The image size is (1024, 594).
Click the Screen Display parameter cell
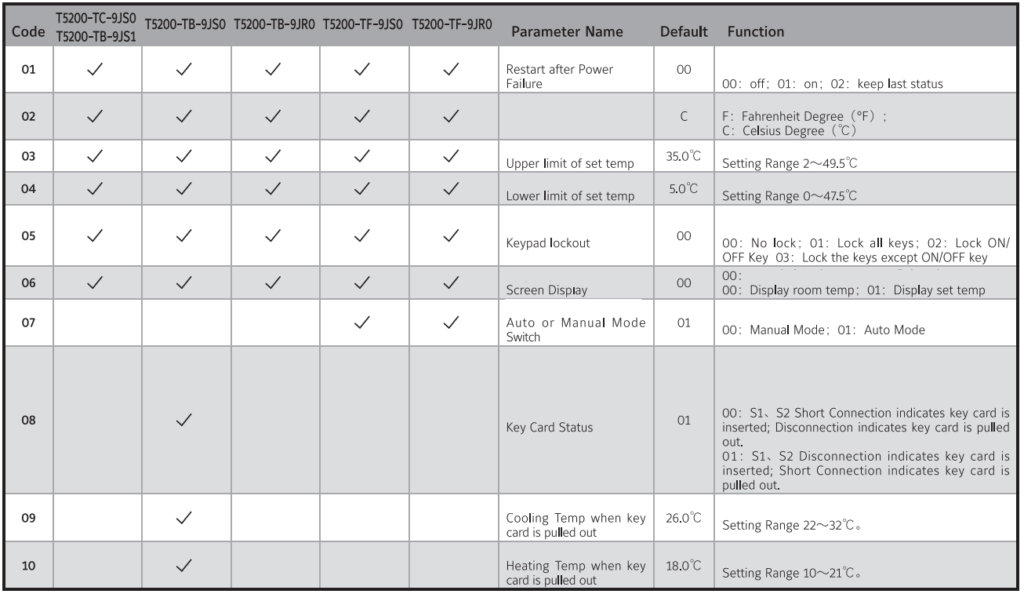[547, 290]
